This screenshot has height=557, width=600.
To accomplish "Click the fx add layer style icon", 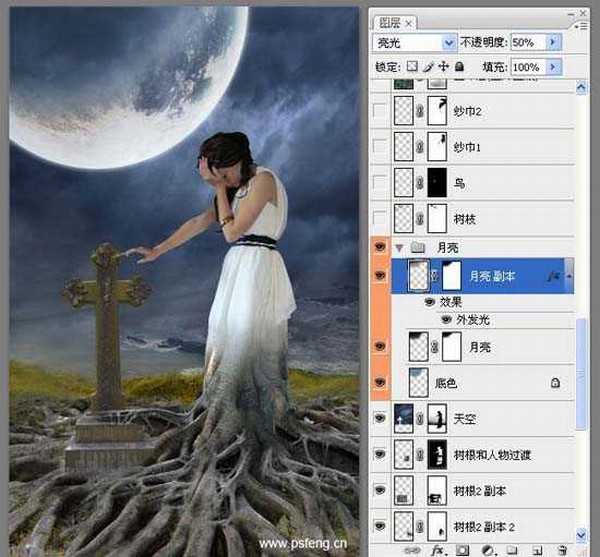I will [x=436, y=550].
